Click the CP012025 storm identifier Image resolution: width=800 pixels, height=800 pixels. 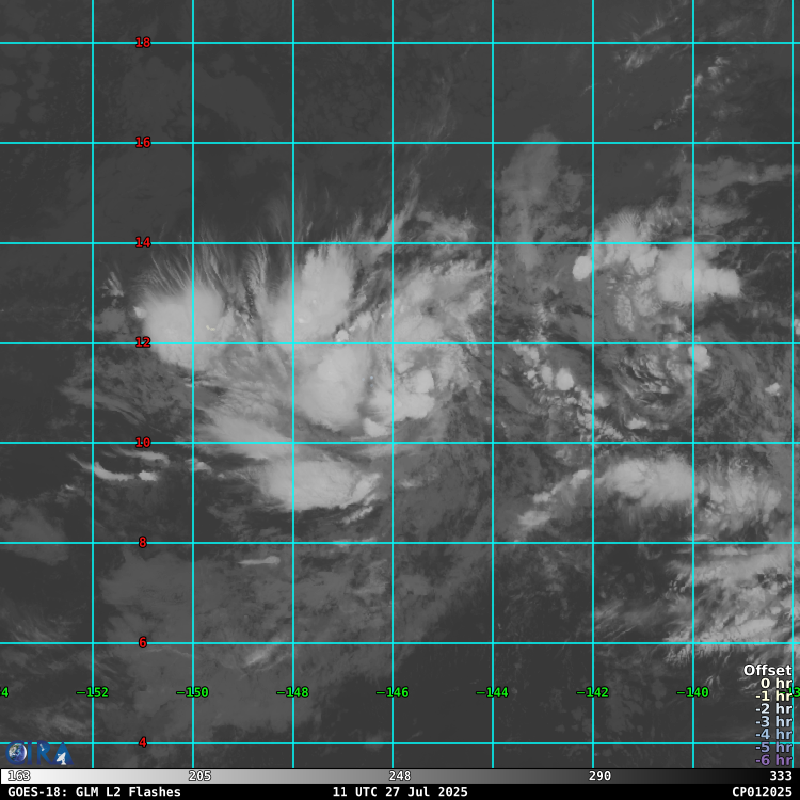tap(761, 792)
